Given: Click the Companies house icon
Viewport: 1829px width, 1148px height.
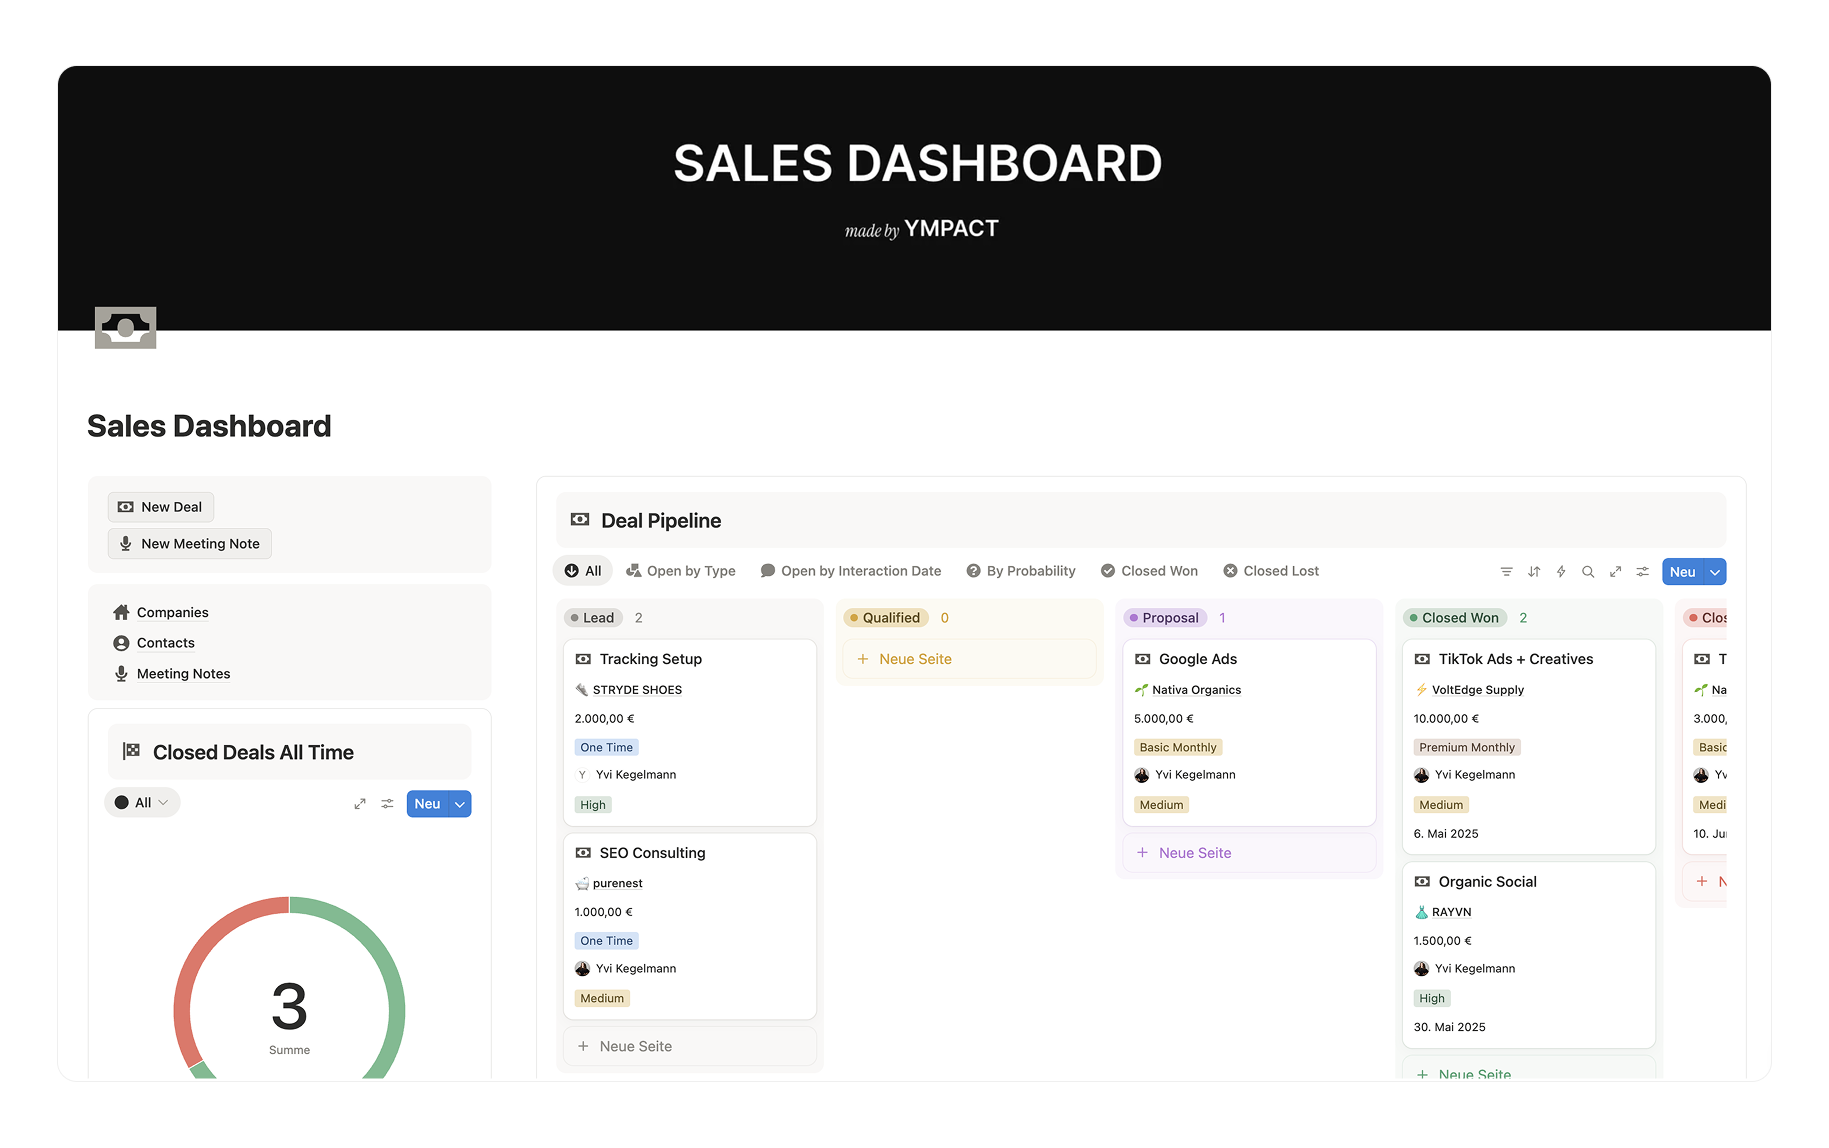Looking at the screenshot, I should coord(121,612).
